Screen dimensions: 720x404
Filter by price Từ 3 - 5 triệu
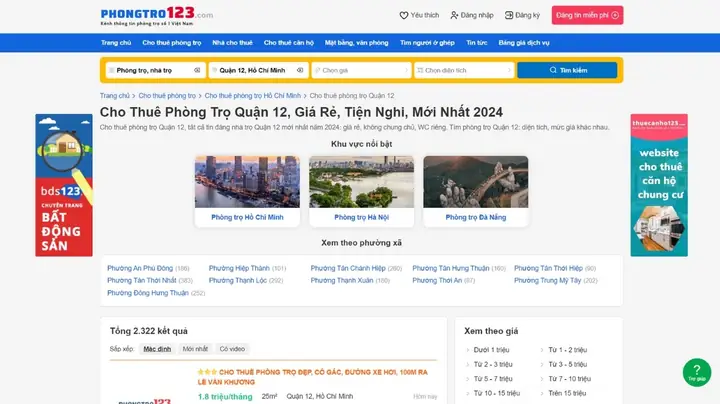(568, 365)
